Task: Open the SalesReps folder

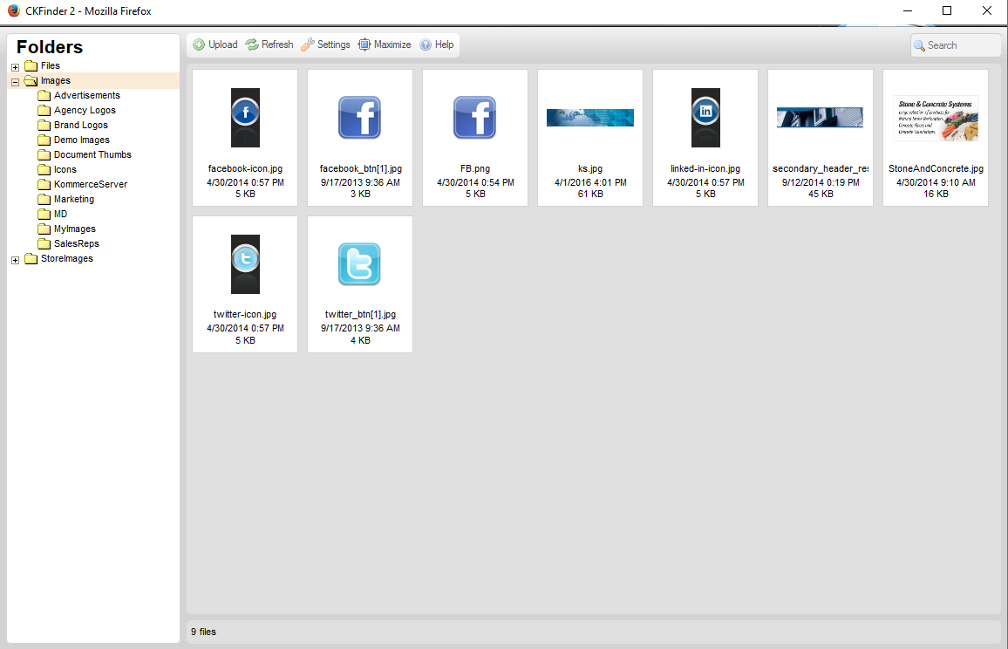Action: pyautogui.click(x=76, y=243)
